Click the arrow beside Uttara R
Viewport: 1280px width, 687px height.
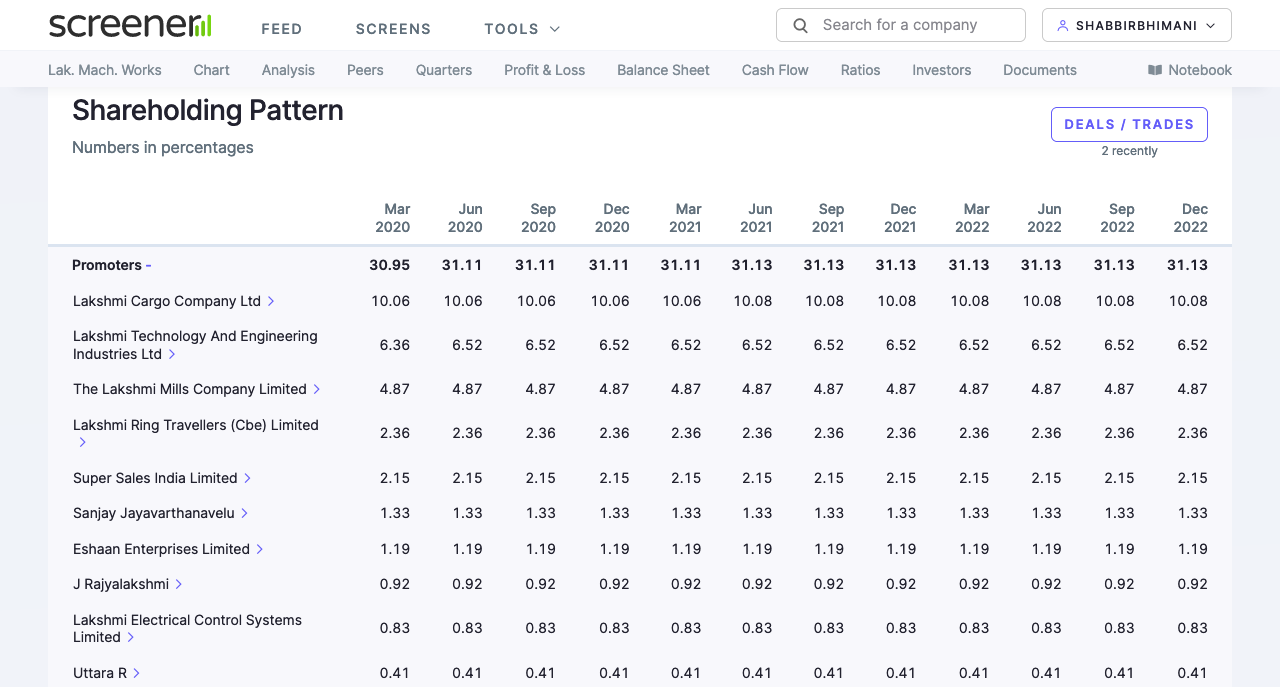tap(137, 673)
